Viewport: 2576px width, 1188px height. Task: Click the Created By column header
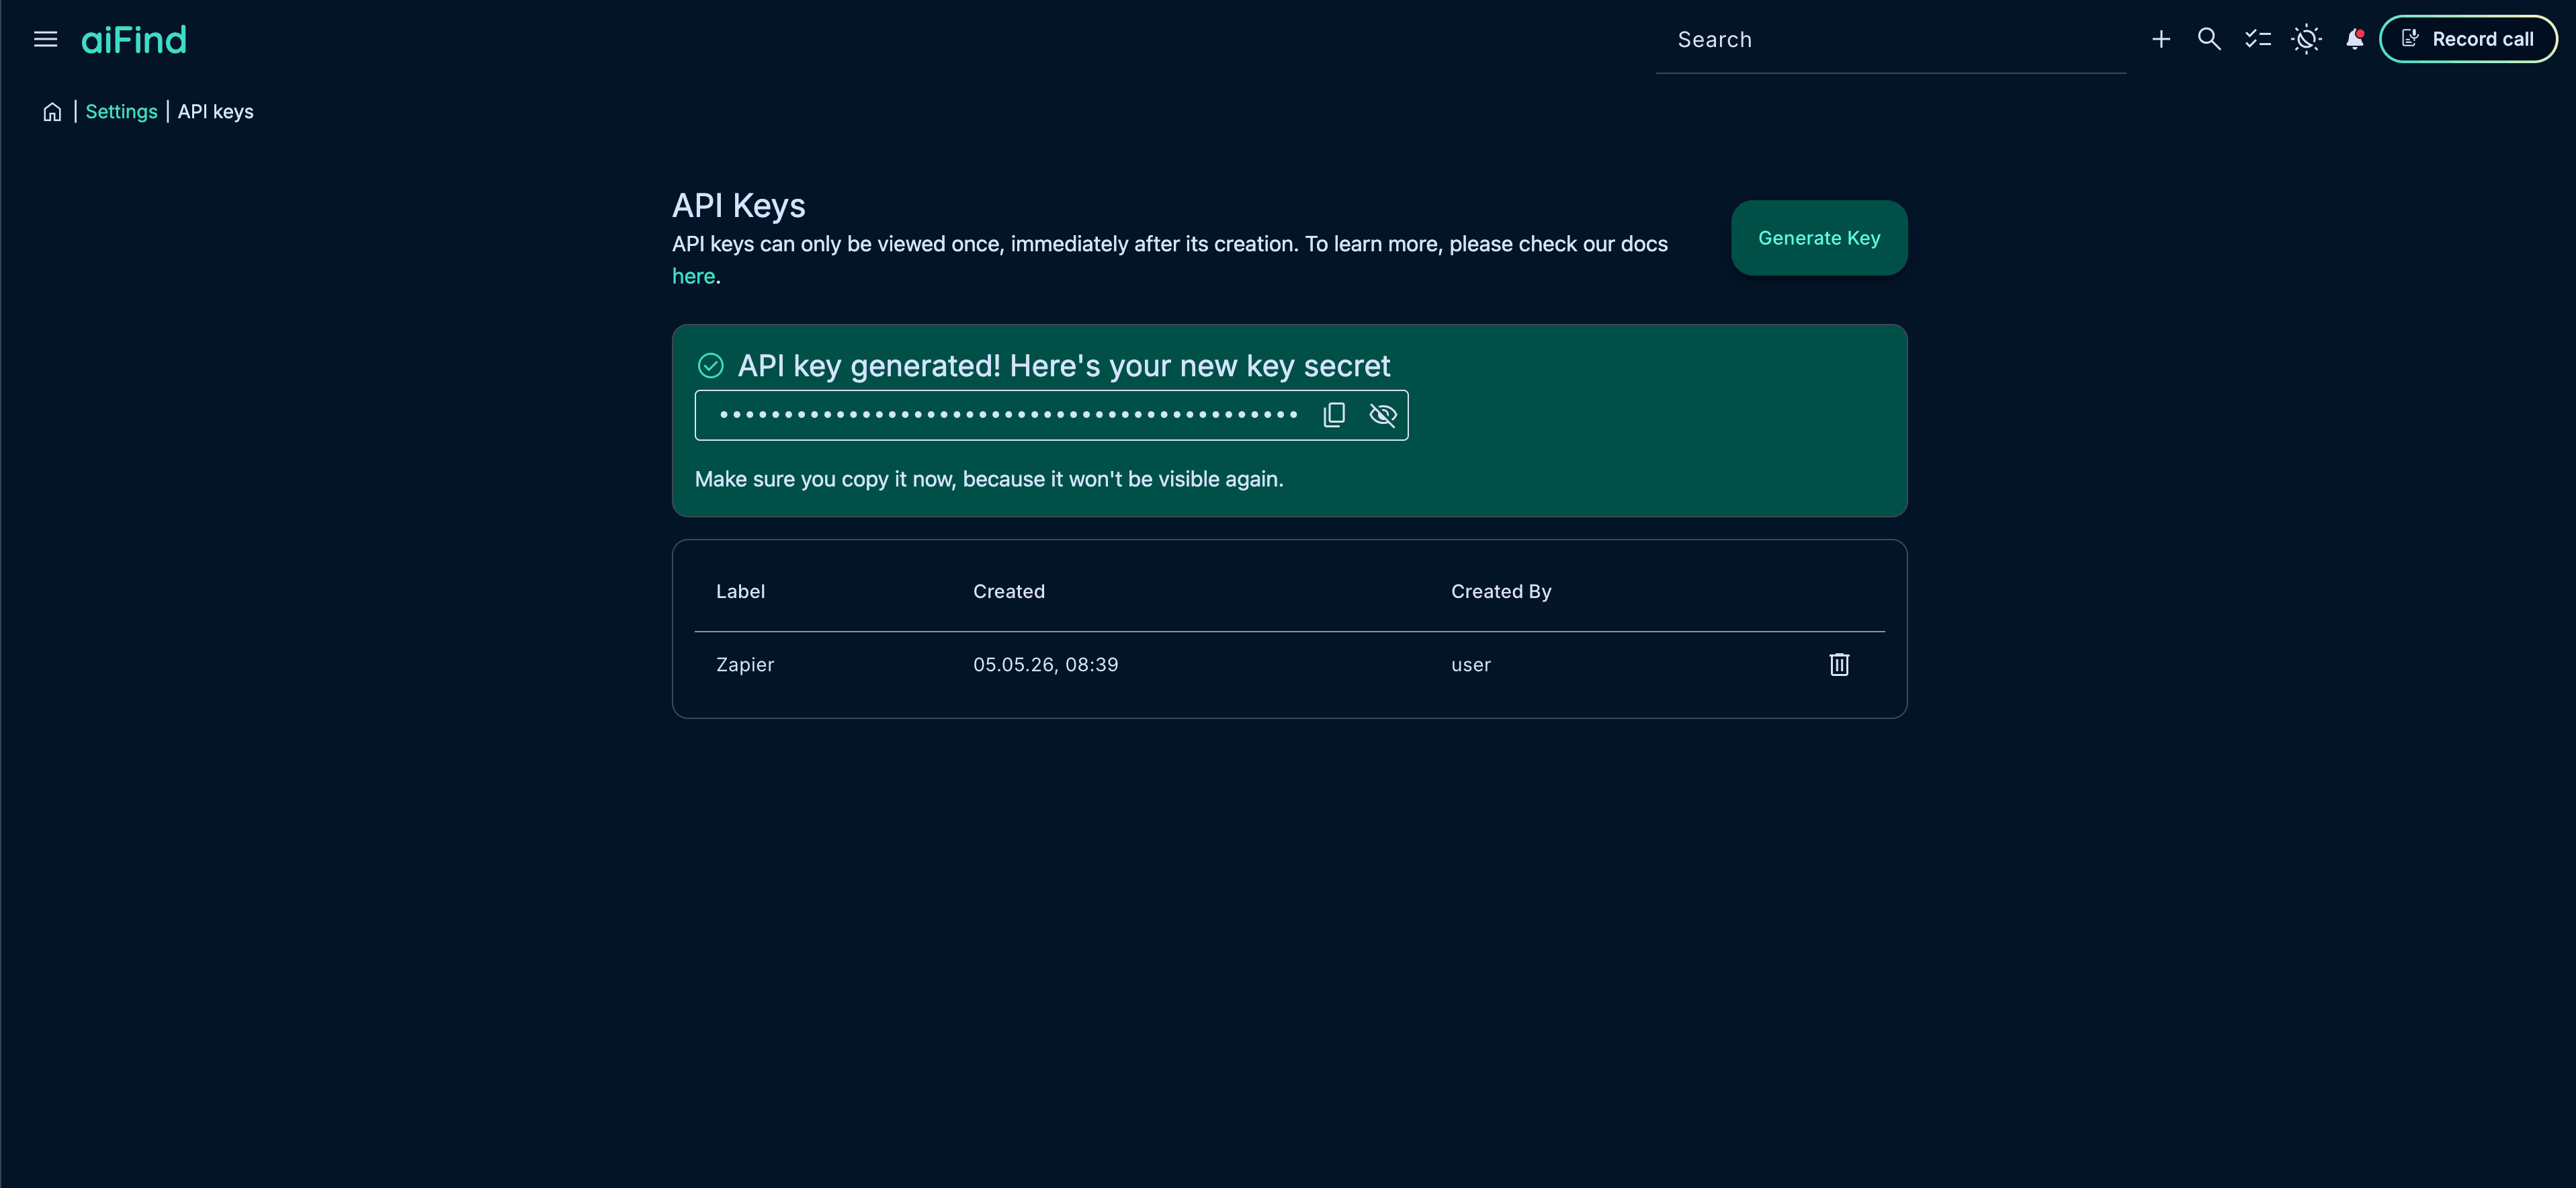1501,591
